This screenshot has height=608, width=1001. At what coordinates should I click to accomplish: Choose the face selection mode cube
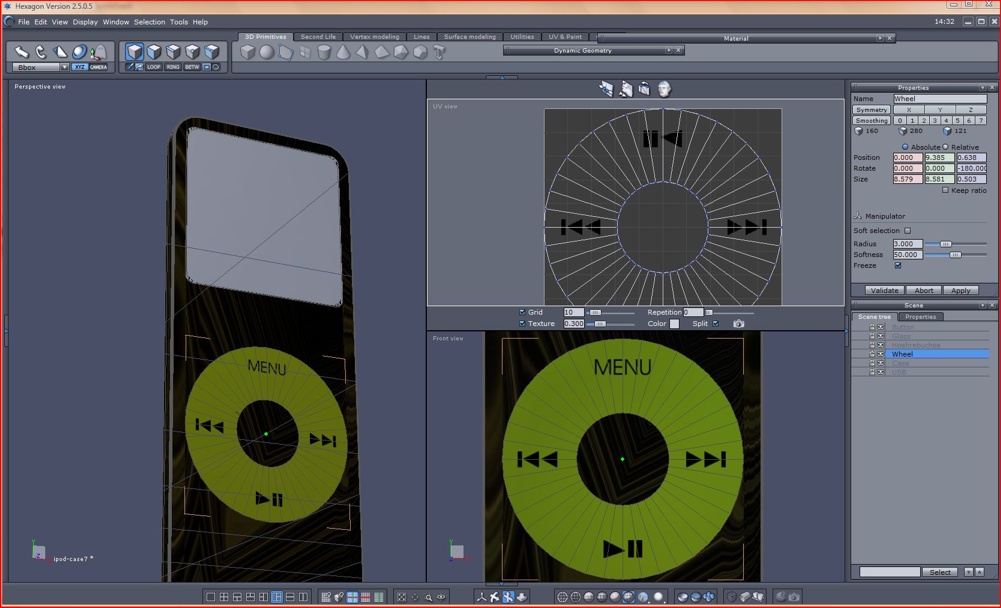click(x=154, y=52)
